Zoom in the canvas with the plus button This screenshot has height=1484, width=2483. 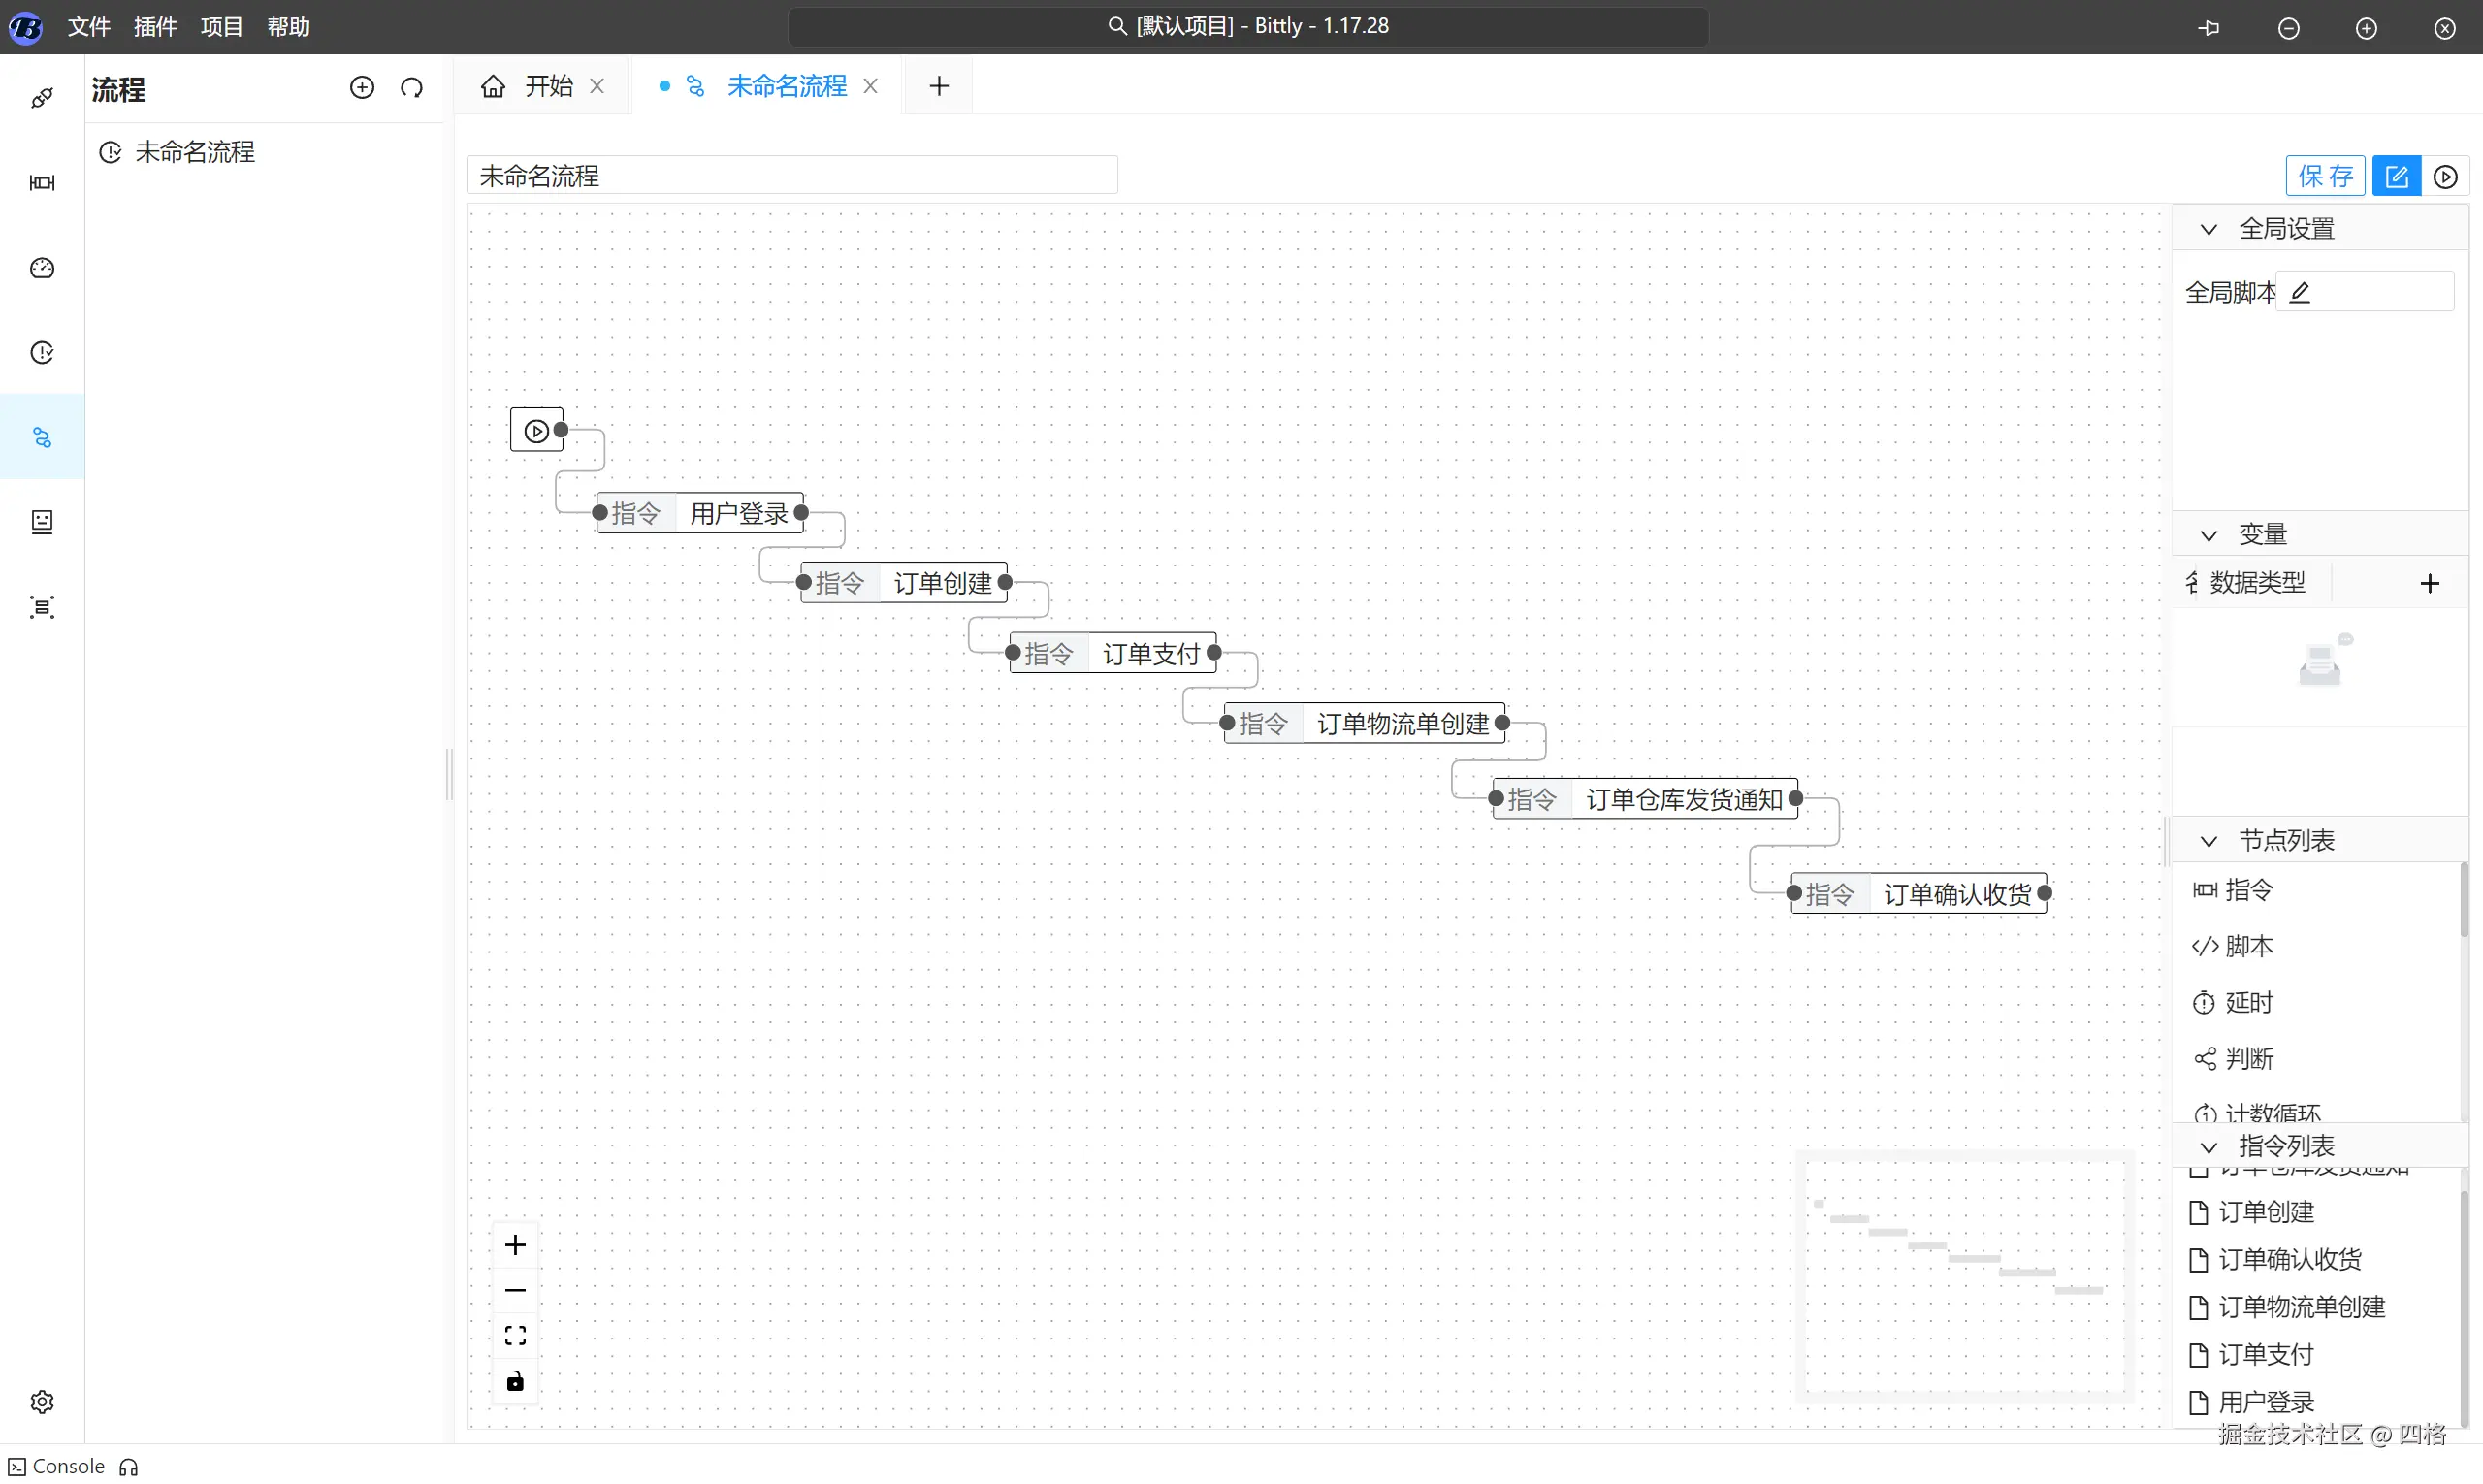coord(515,1245)
